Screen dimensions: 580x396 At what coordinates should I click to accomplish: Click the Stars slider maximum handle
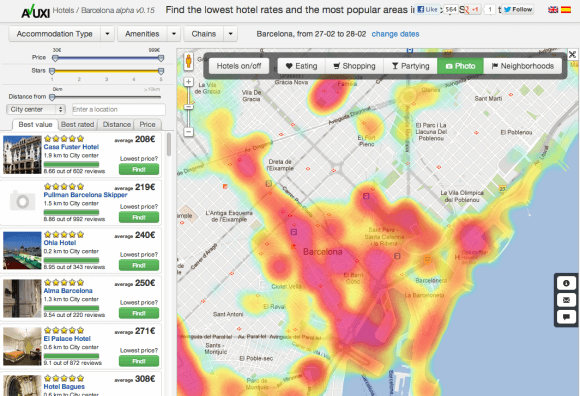click(161, 71)
